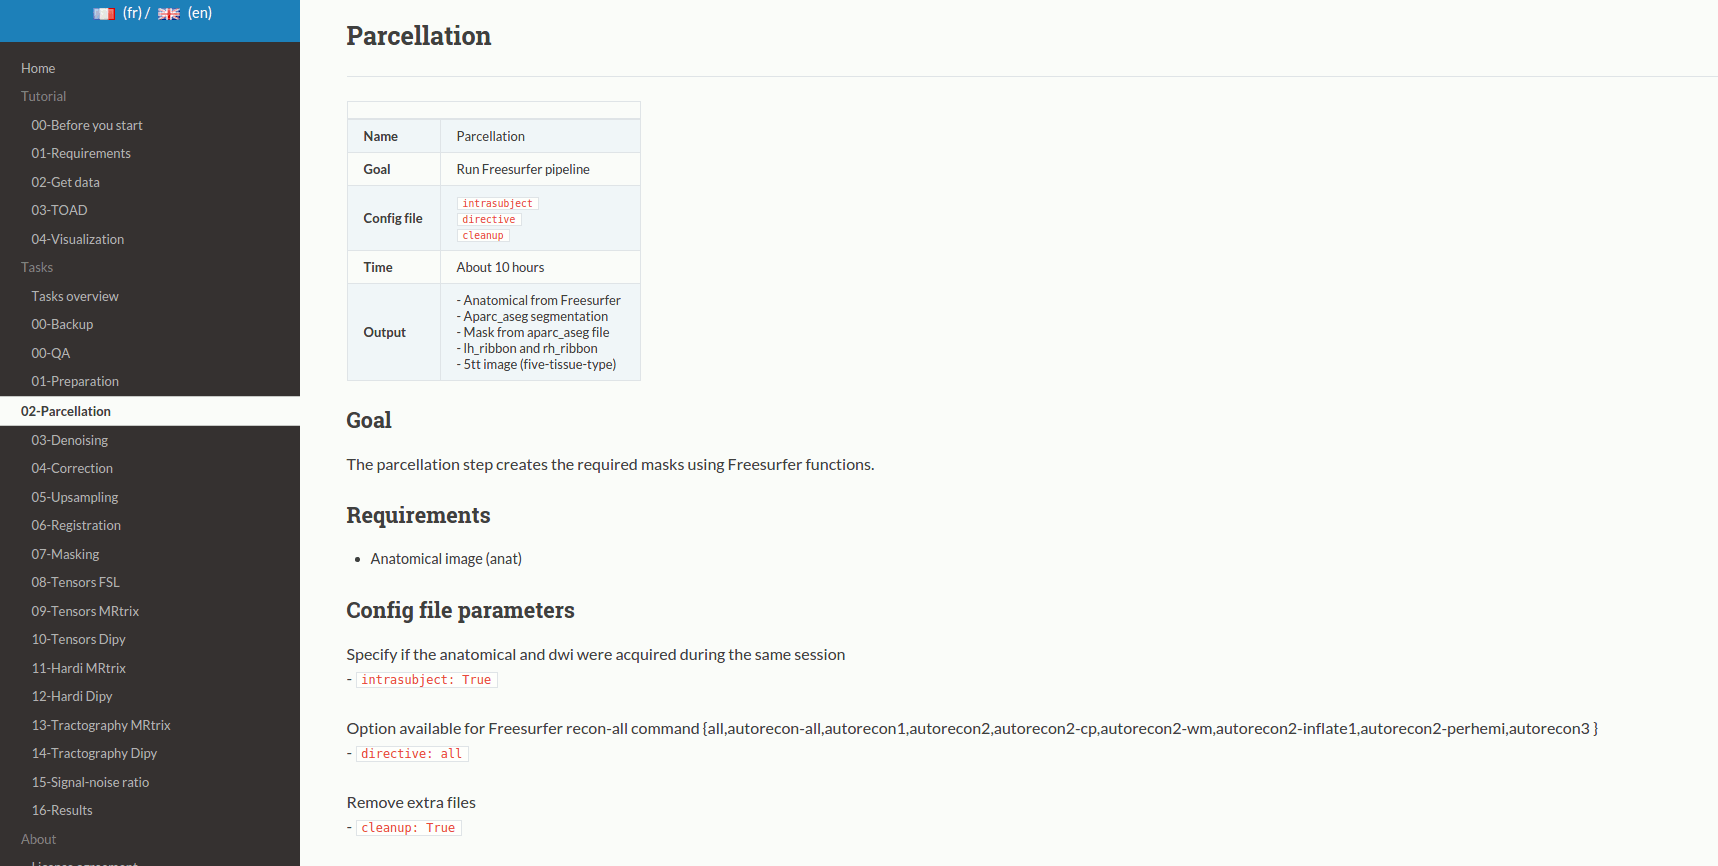Open the 06-Registration task page
This screenshot has height=866, width=1718.
[76, 525]
